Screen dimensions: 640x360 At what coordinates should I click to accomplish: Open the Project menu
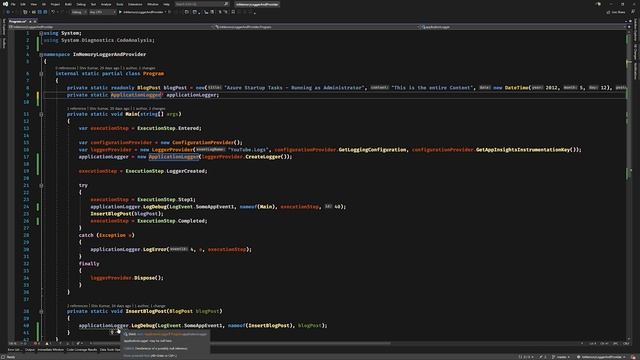[x=55, y=4]
